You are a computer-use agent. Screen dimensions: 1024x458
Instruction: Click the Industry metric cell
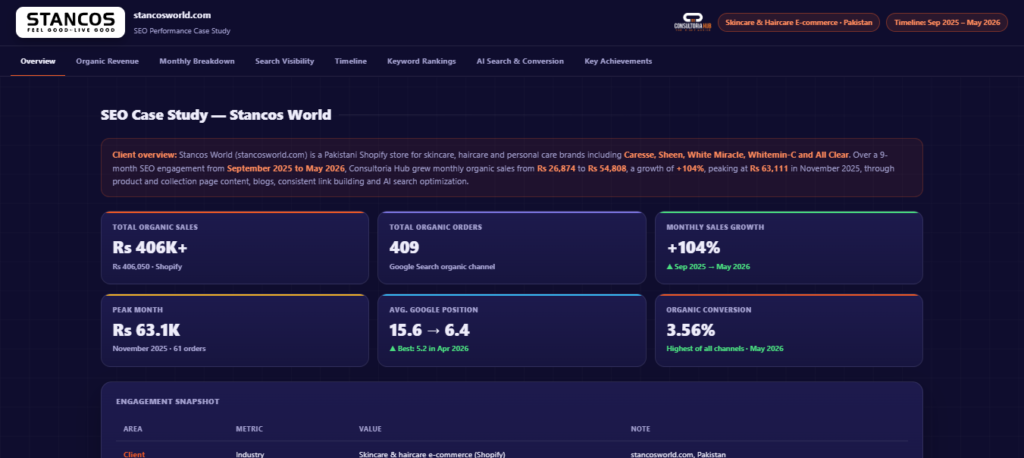[250, 454]
